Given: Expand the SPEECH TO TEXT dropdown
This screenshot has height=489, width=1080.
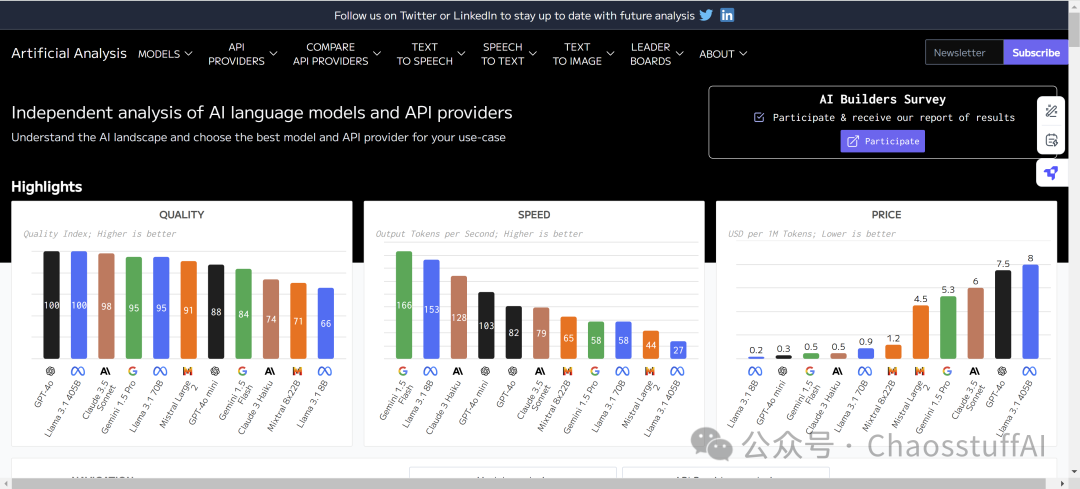Looking at the screenshot, I should (508, 54).
